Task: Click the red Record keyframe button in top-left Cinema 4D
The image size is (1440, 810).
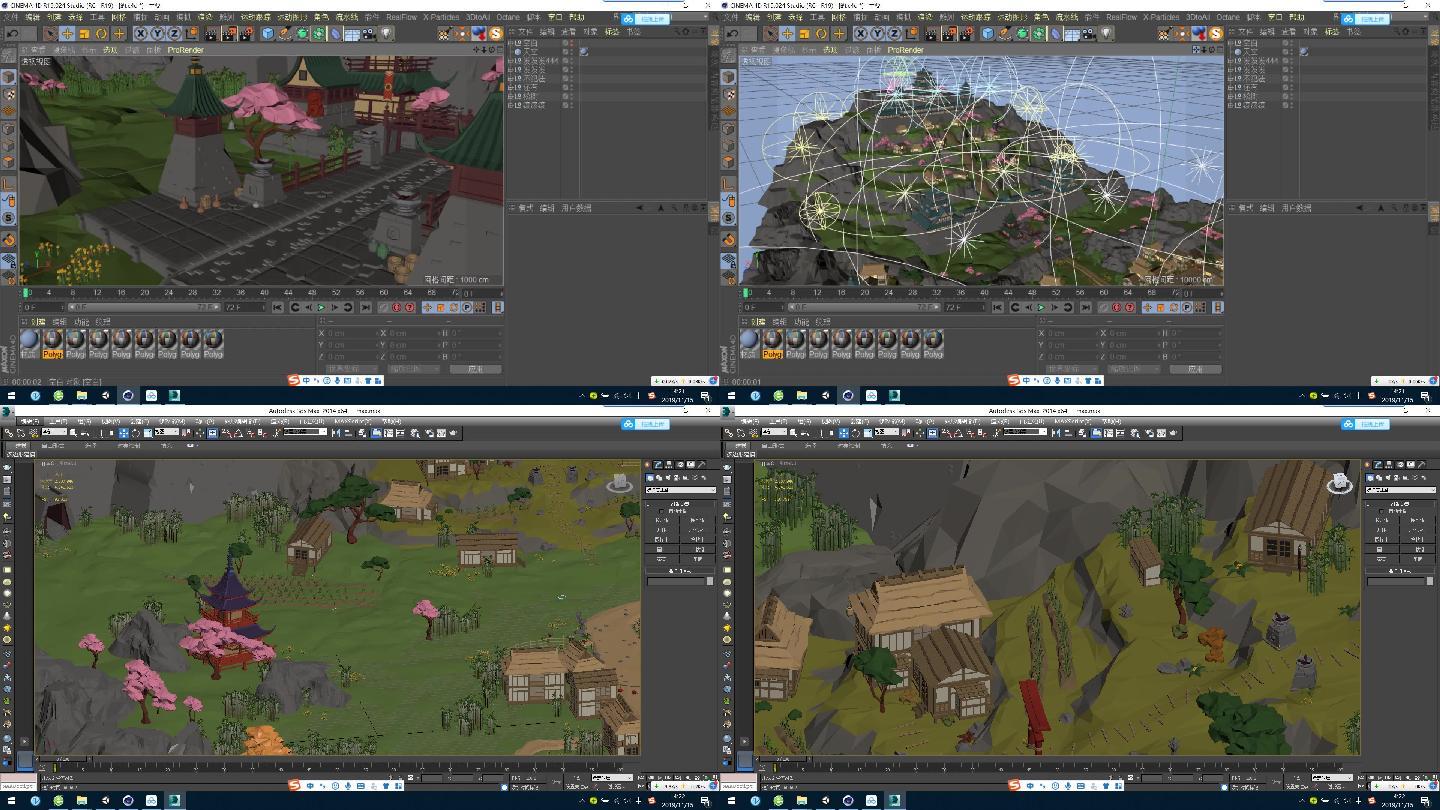Action: (x=396, y=307)
